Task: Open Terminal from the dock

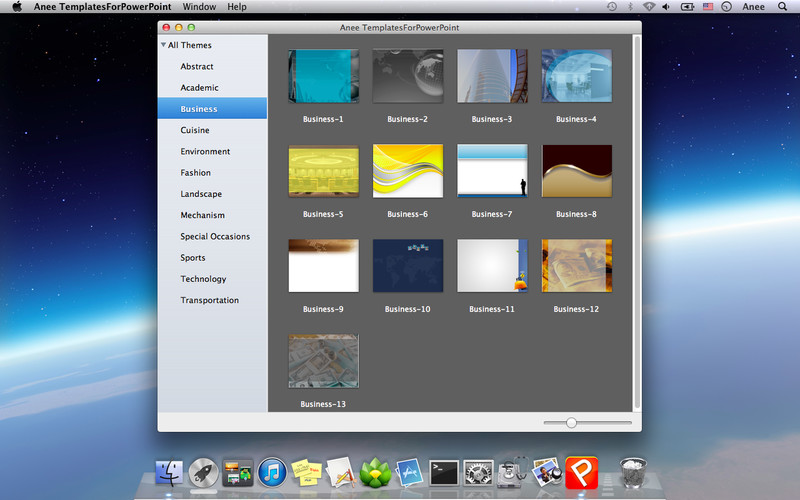Action: (x=444, y=473)
